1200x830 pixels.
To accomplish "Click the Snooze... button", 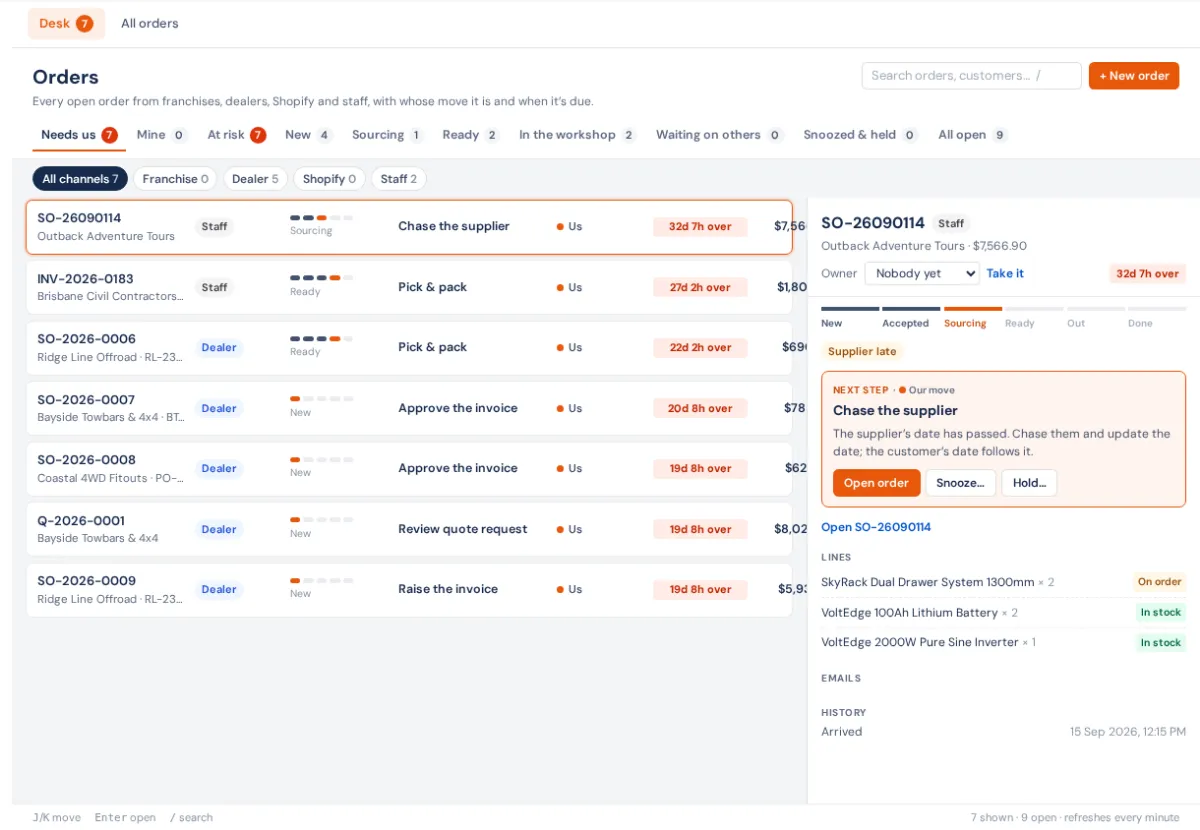I will [x=960, y=483].
